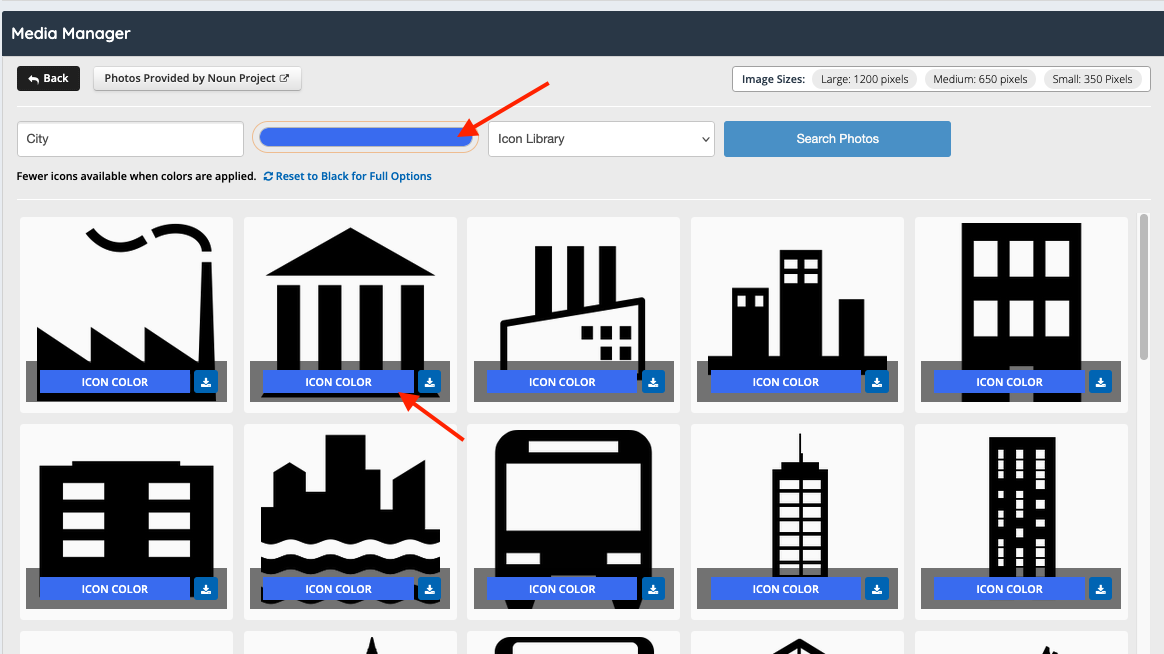Download the wide office building icon
Screen dimensions: 1164x654
click(x=206, y=589)
